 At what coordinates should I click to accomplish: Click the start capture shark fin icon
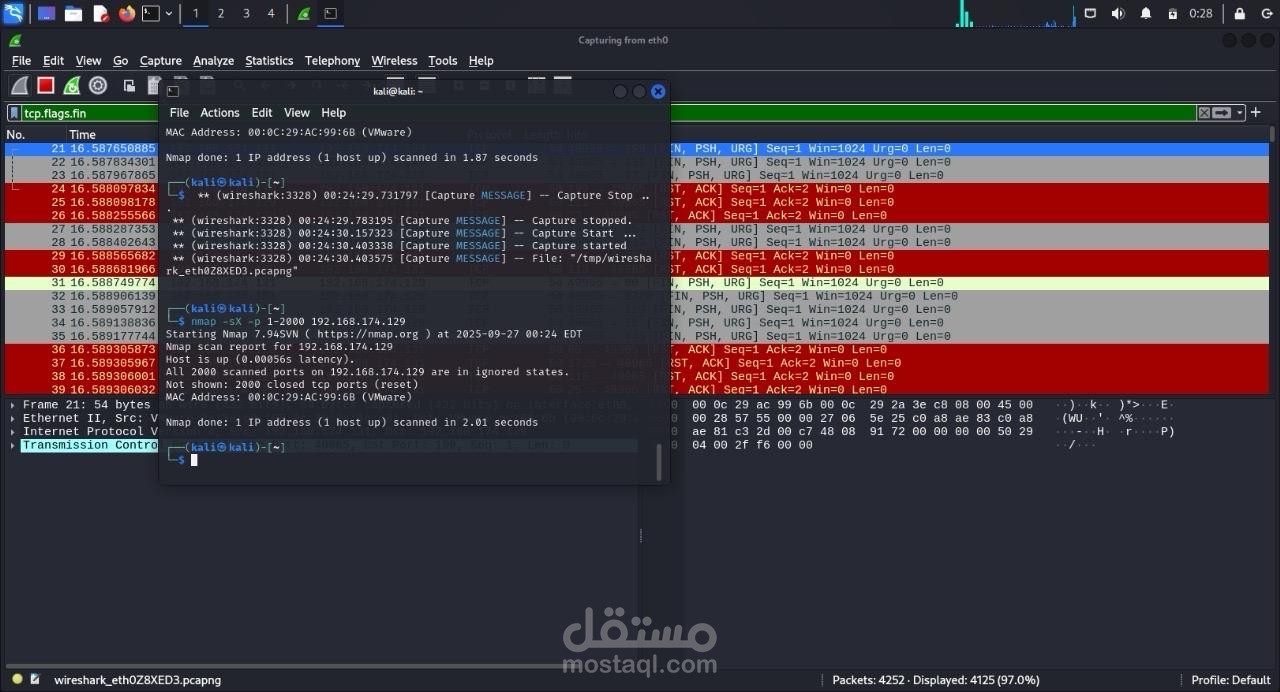point(19,85)
